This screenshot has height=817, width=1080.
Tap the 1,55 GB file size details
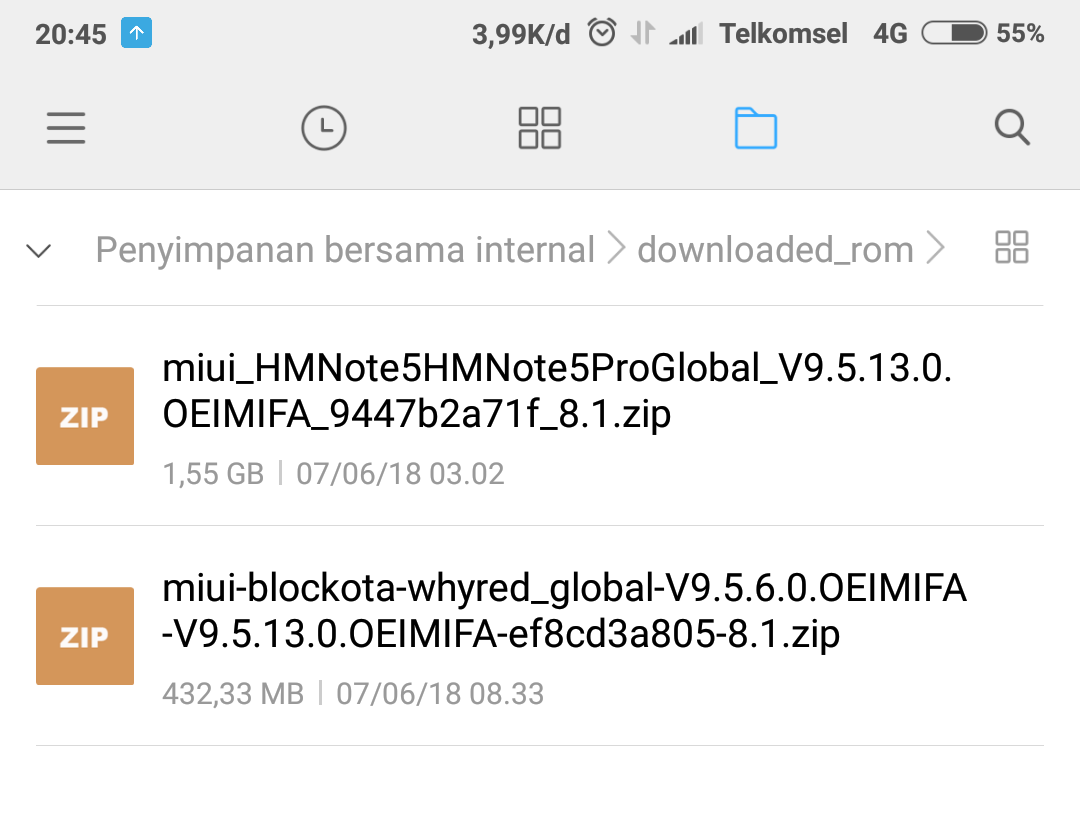(213, 473)
